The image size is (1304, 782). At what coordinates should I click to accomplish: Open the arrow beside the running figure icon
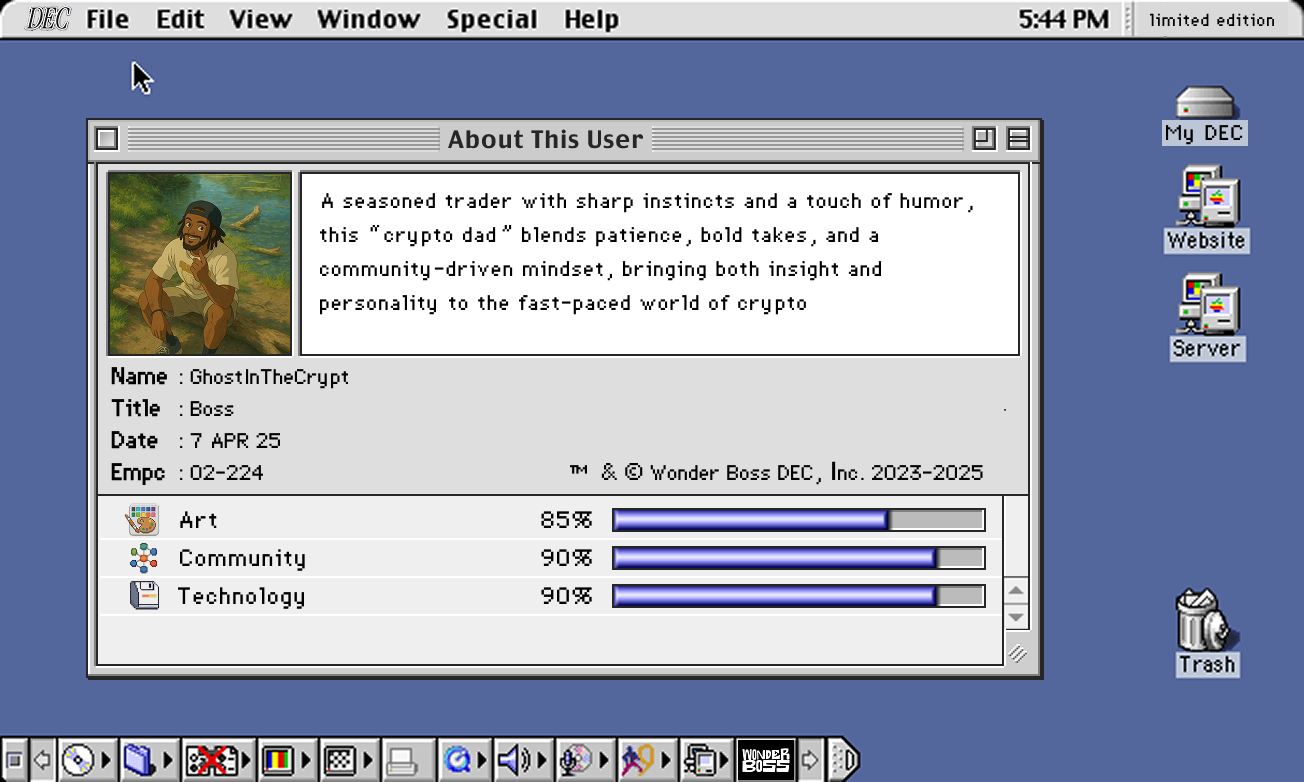click(668, 761)
